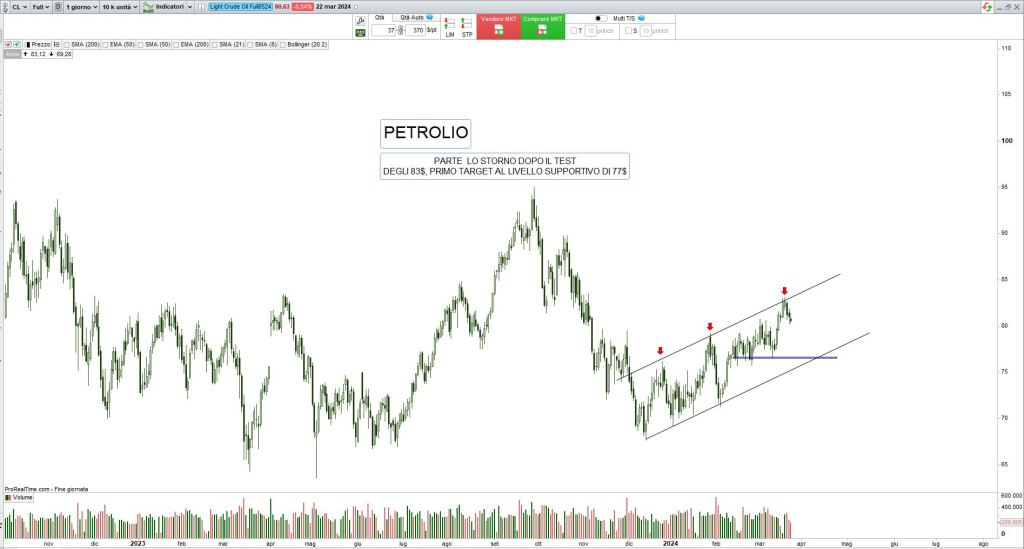Open the Indicatori panel
This screenshot has width=1024, height=549.
(x=164, y=7)
